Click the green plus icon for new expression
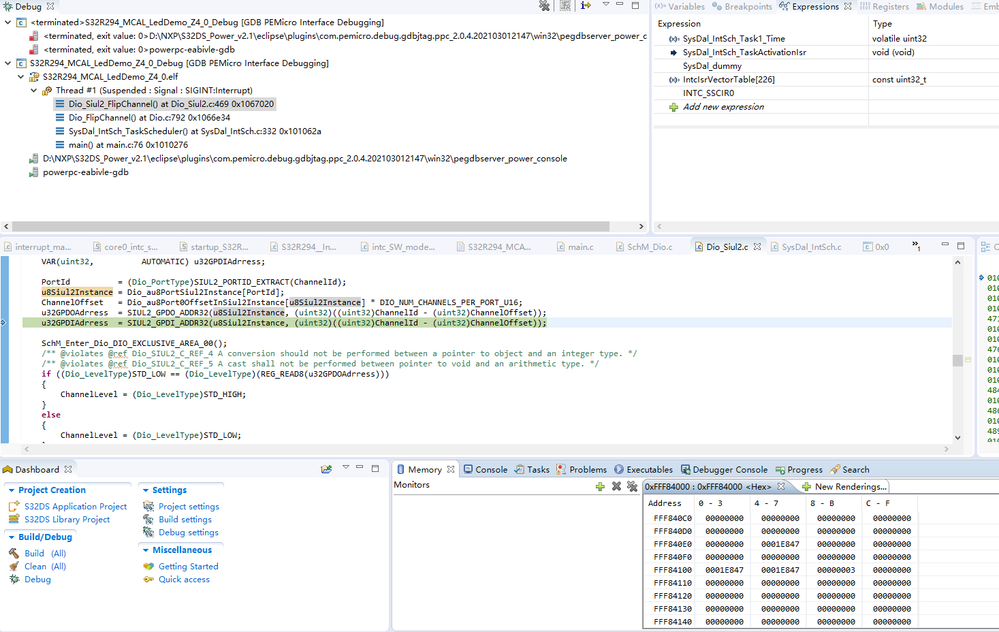The height and width of the screenshot is (632, 999). (673, 107)
